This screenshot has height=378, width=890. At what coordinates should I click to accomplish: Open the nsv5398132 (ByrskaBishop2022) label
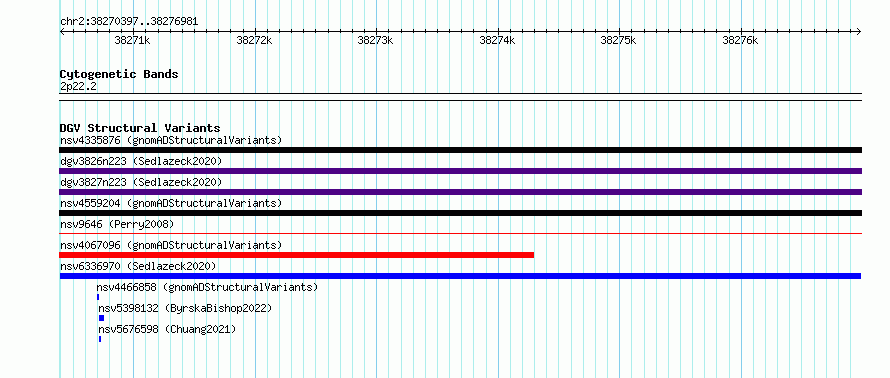[185, 308]
